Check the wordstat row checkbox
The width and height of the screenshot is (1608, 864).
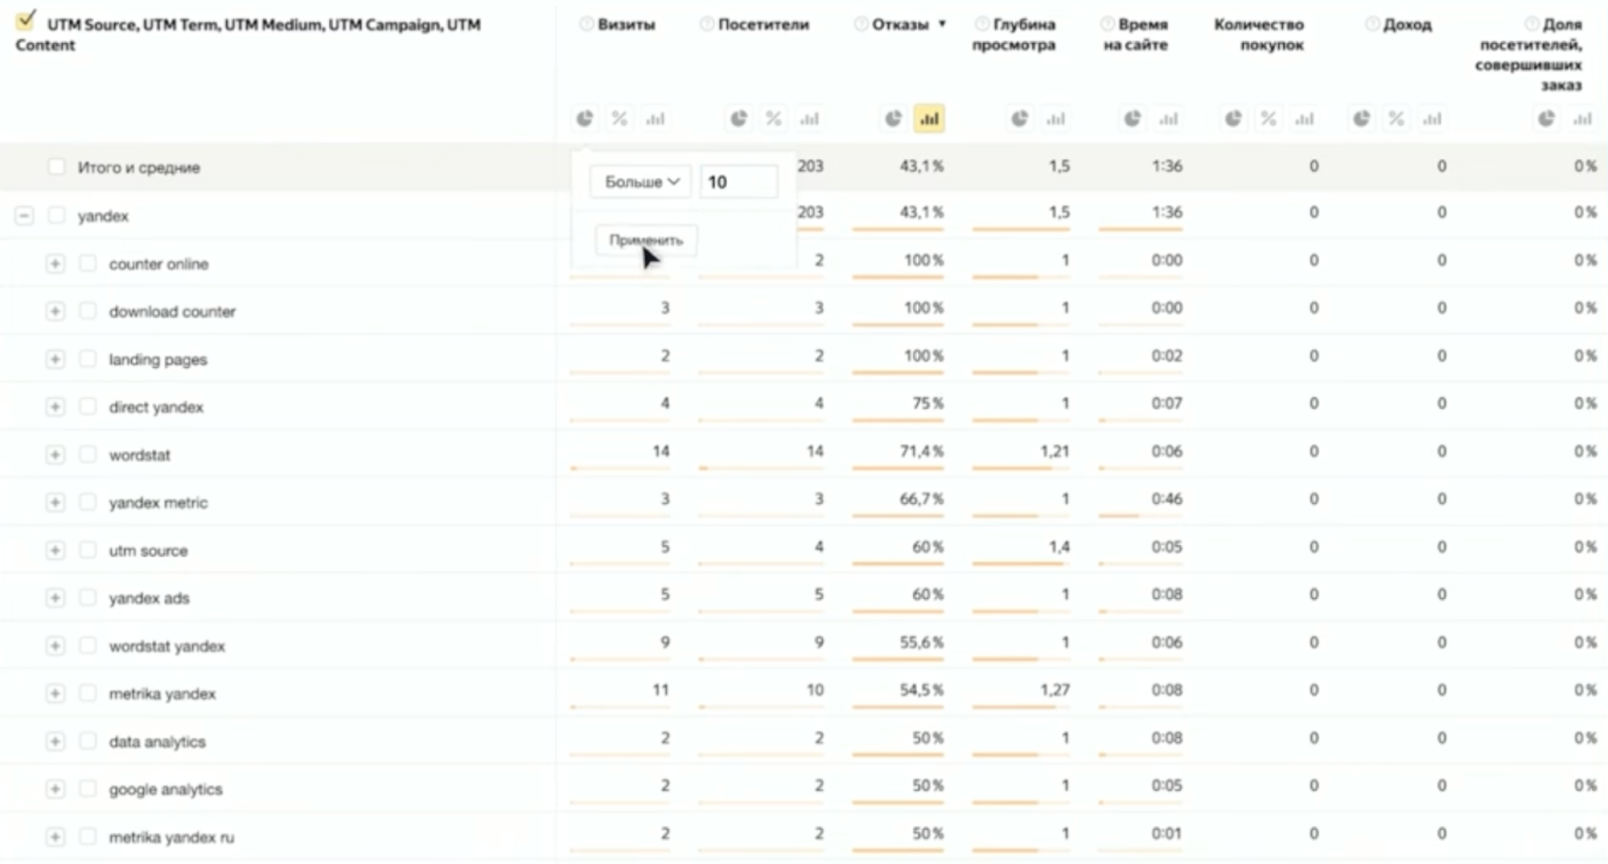tap(88, 455)
